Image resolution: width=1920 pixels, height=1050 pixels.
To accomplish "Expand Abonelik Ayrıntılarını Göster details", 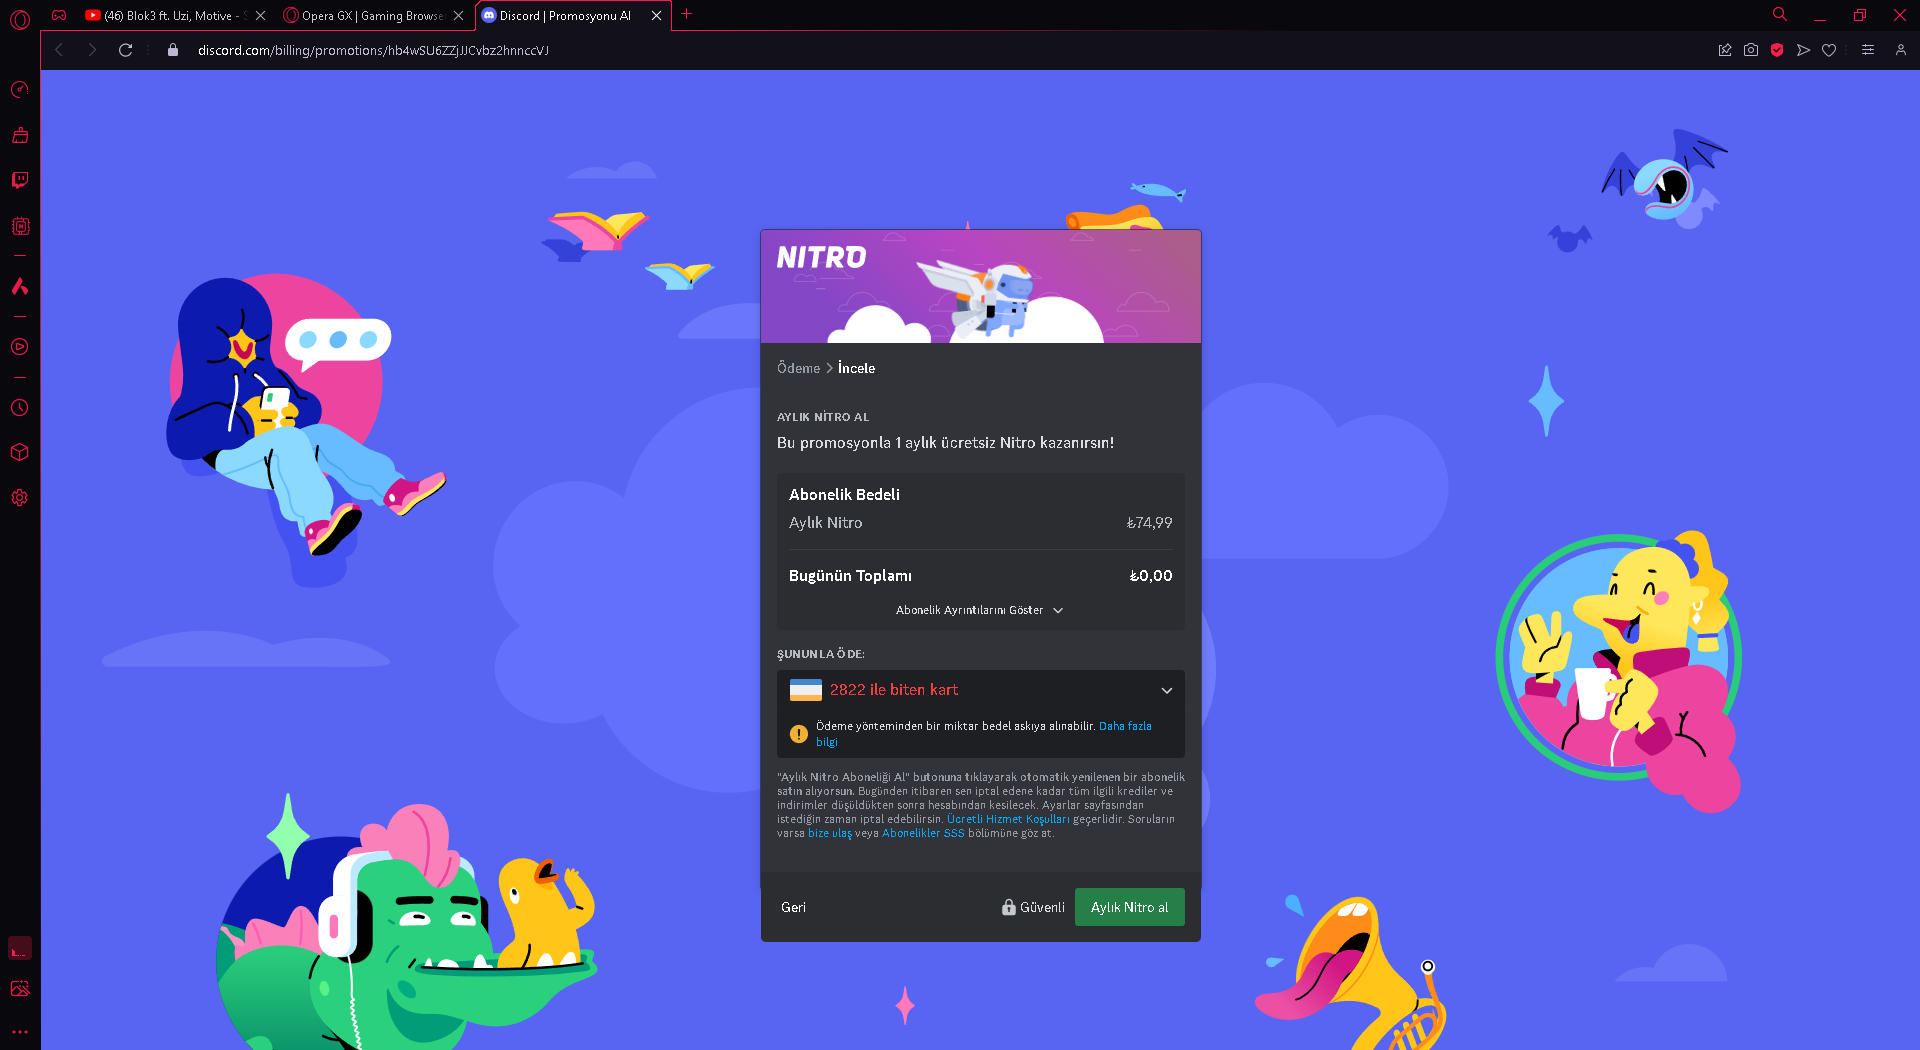I will pyautogui.click(x=980, y=610).
